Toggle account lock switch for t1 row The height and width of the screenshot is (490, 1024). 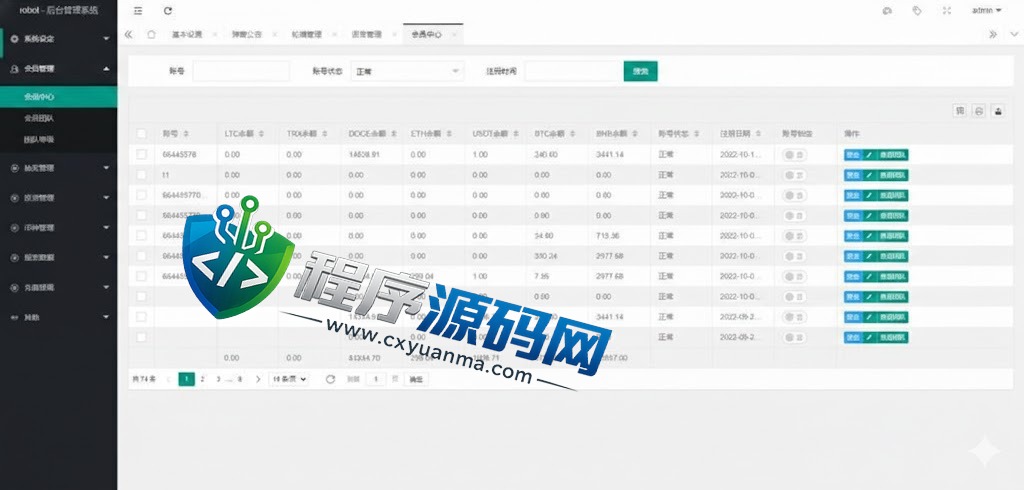[x=794, y=175]
